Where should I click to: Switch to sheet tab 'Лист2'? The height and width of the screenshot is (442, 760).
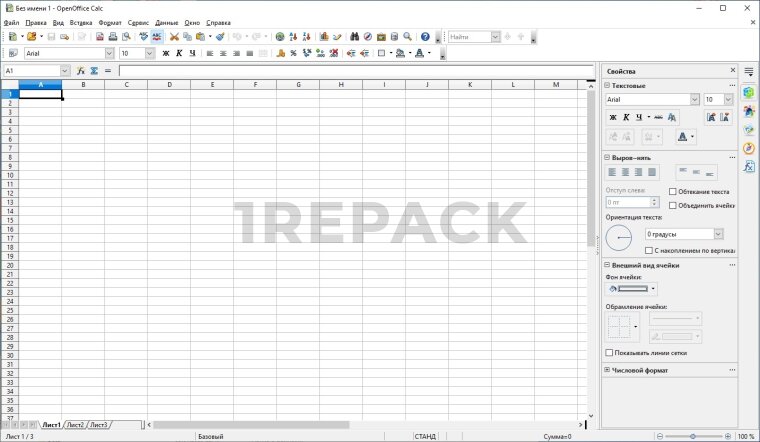(75, 425)
